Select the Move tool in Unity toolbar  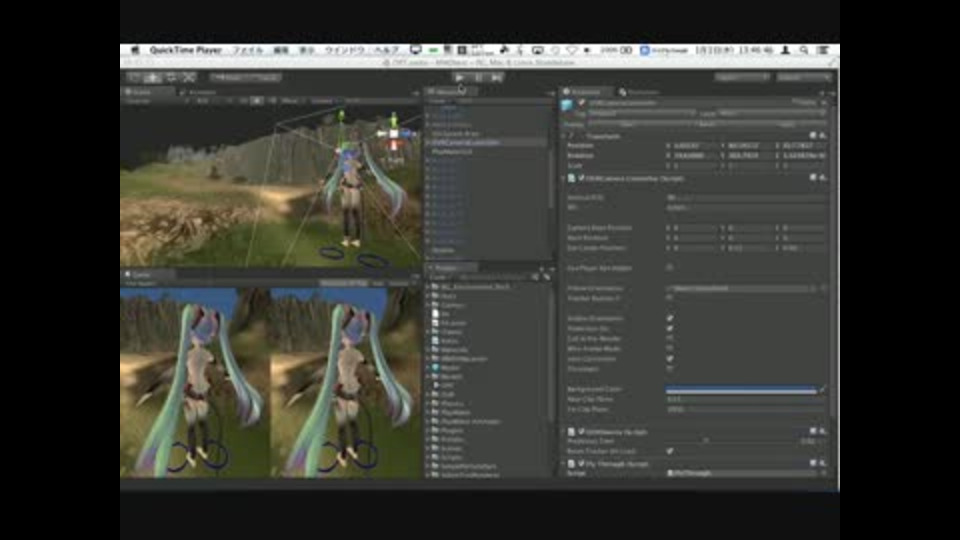(x=153, y=77)
